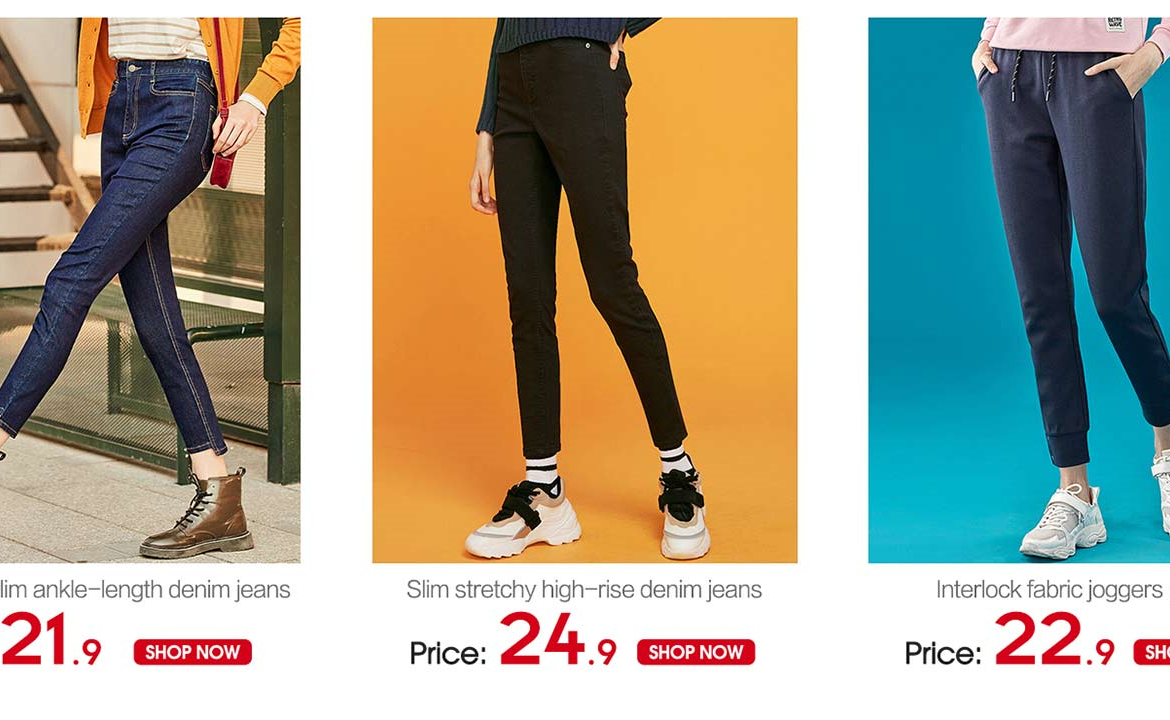This screenshot has height=720, width=1170.
Task: Open the navy joggers photo on teal background
Action: [1019, 289]
